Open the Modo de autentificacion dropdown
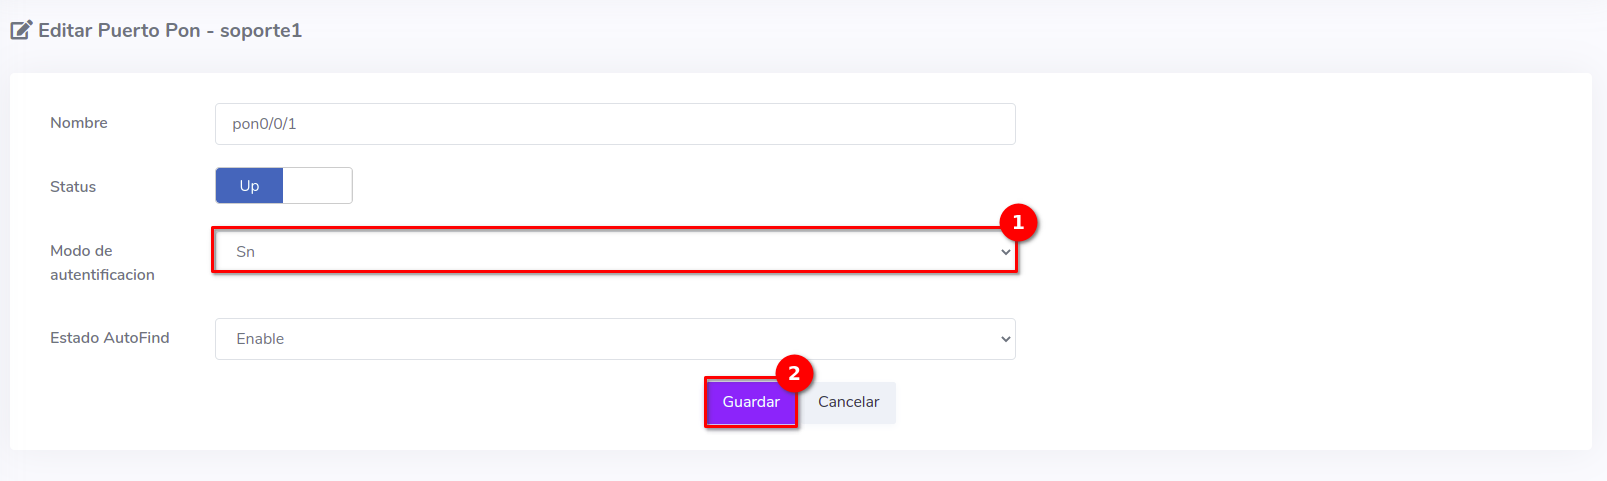 pos(614,251)
